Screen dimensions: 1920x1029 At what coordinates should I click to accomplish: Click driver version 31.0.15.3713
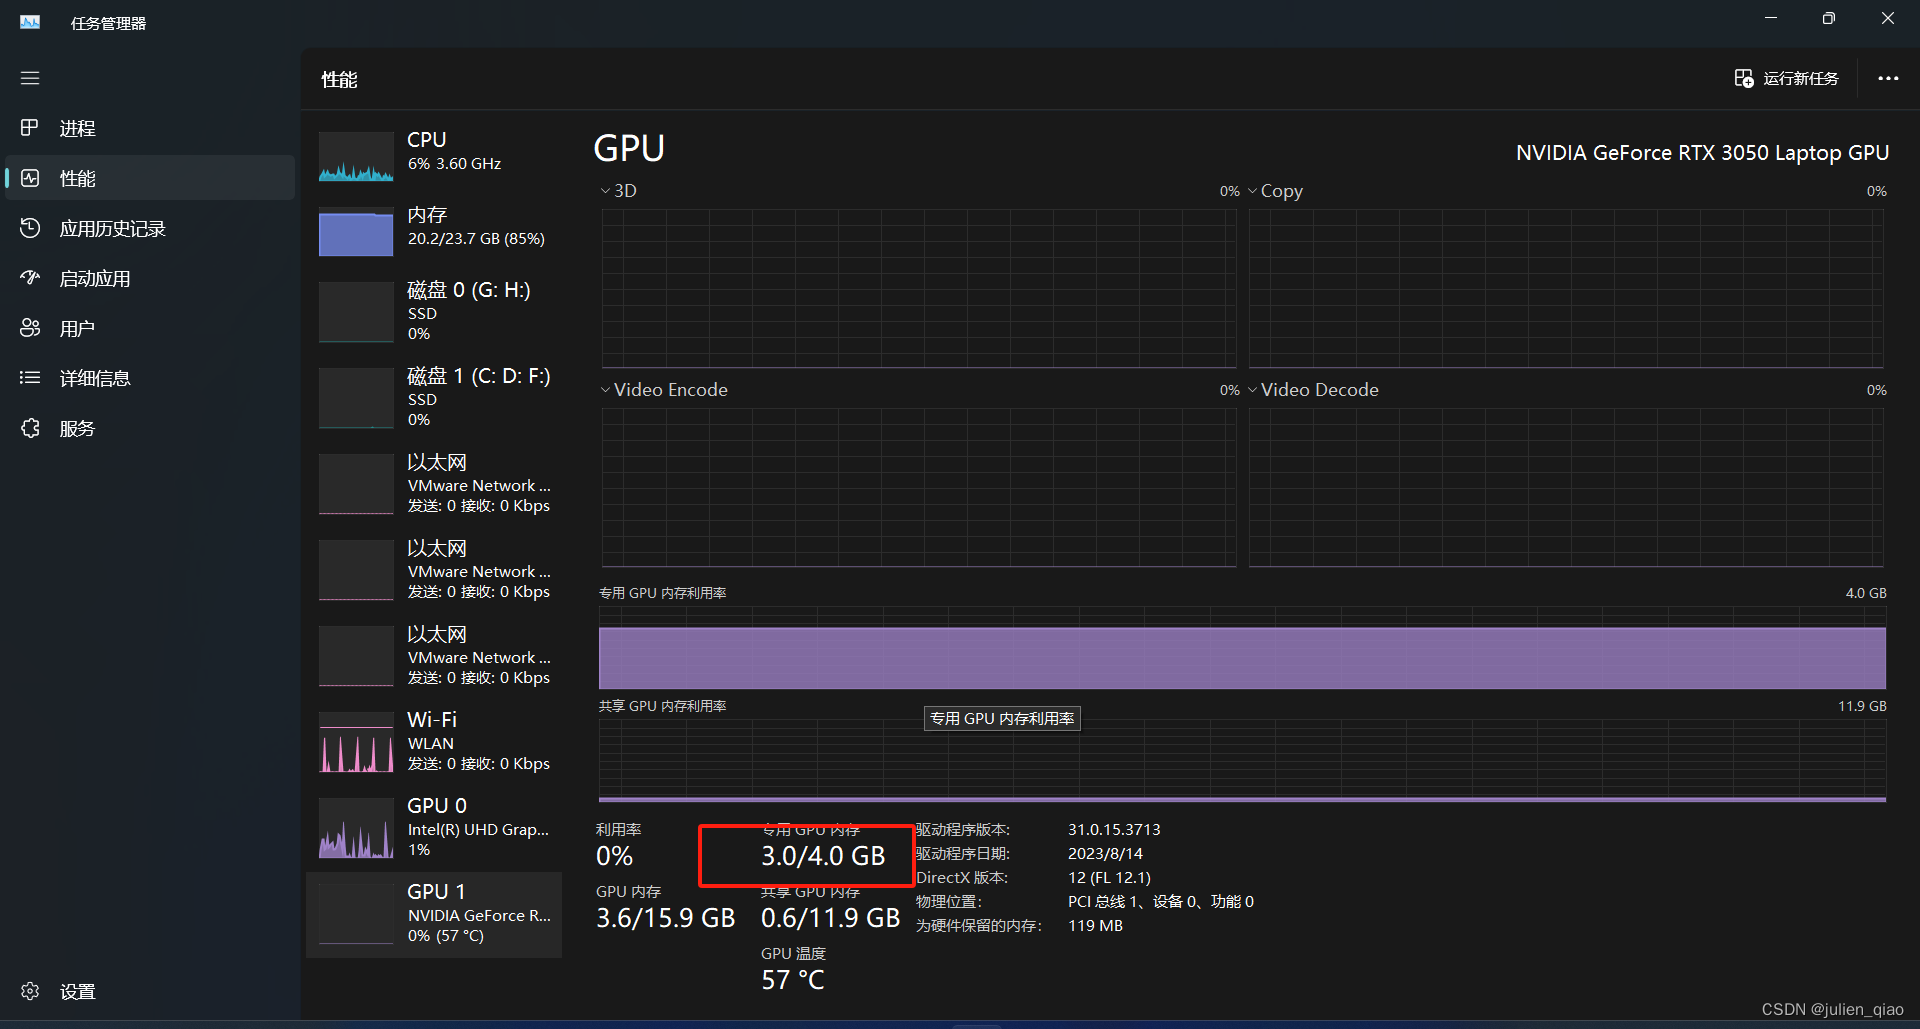coord(1114,830)
